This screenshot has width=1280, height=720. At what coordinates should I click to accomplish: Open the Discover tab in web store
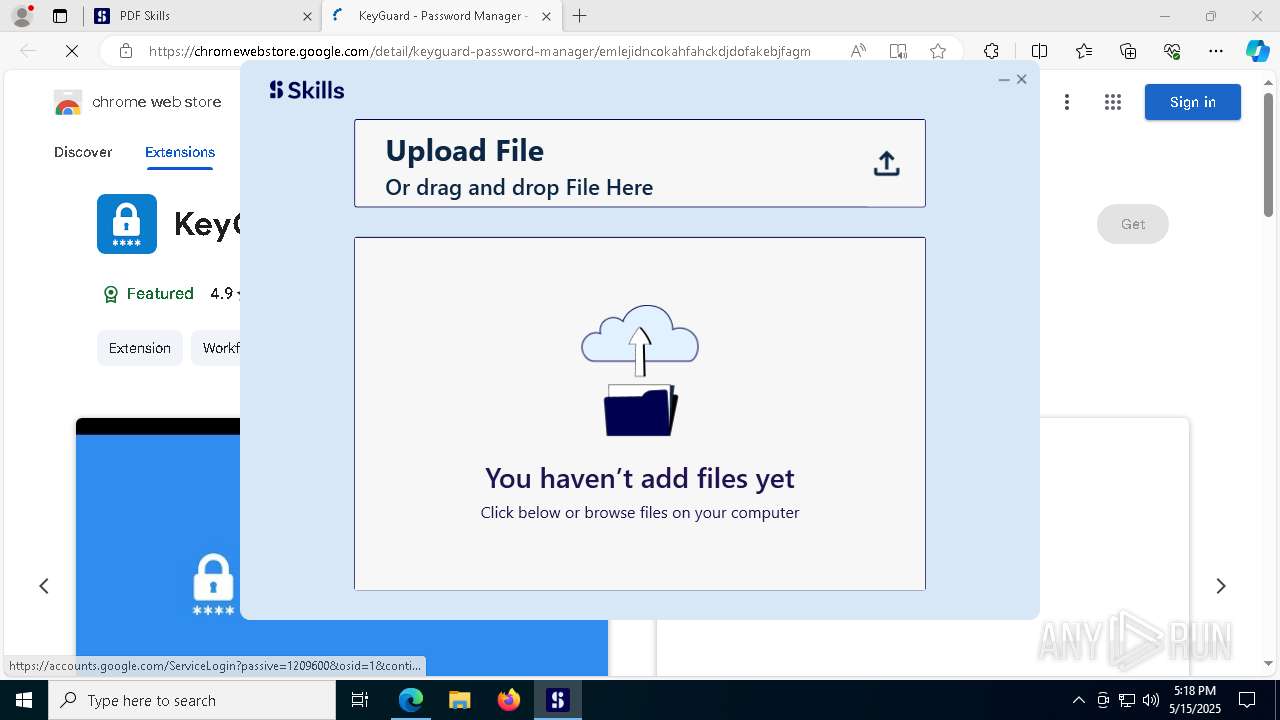[x=83, y=152]
